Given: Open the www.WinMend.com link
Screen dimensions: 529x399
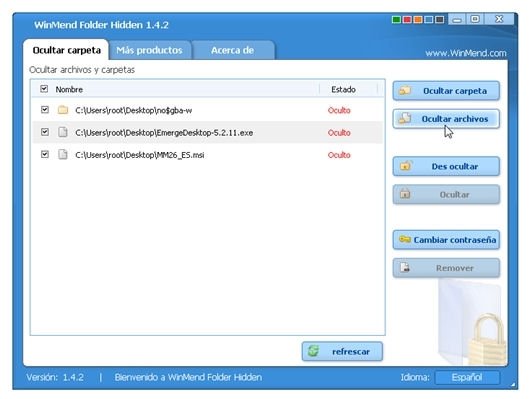Looking at the screenshot, I should 466,53.
